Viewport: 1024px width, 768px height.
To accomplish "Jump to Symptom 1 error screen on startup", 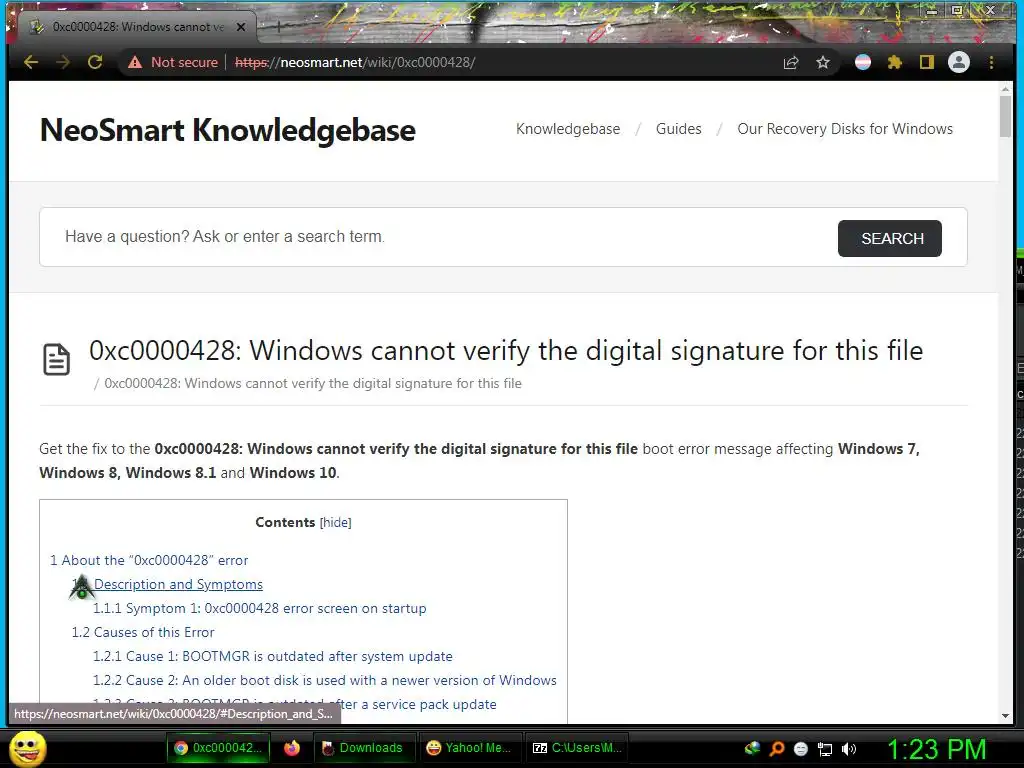I will (x=259, y=608).
